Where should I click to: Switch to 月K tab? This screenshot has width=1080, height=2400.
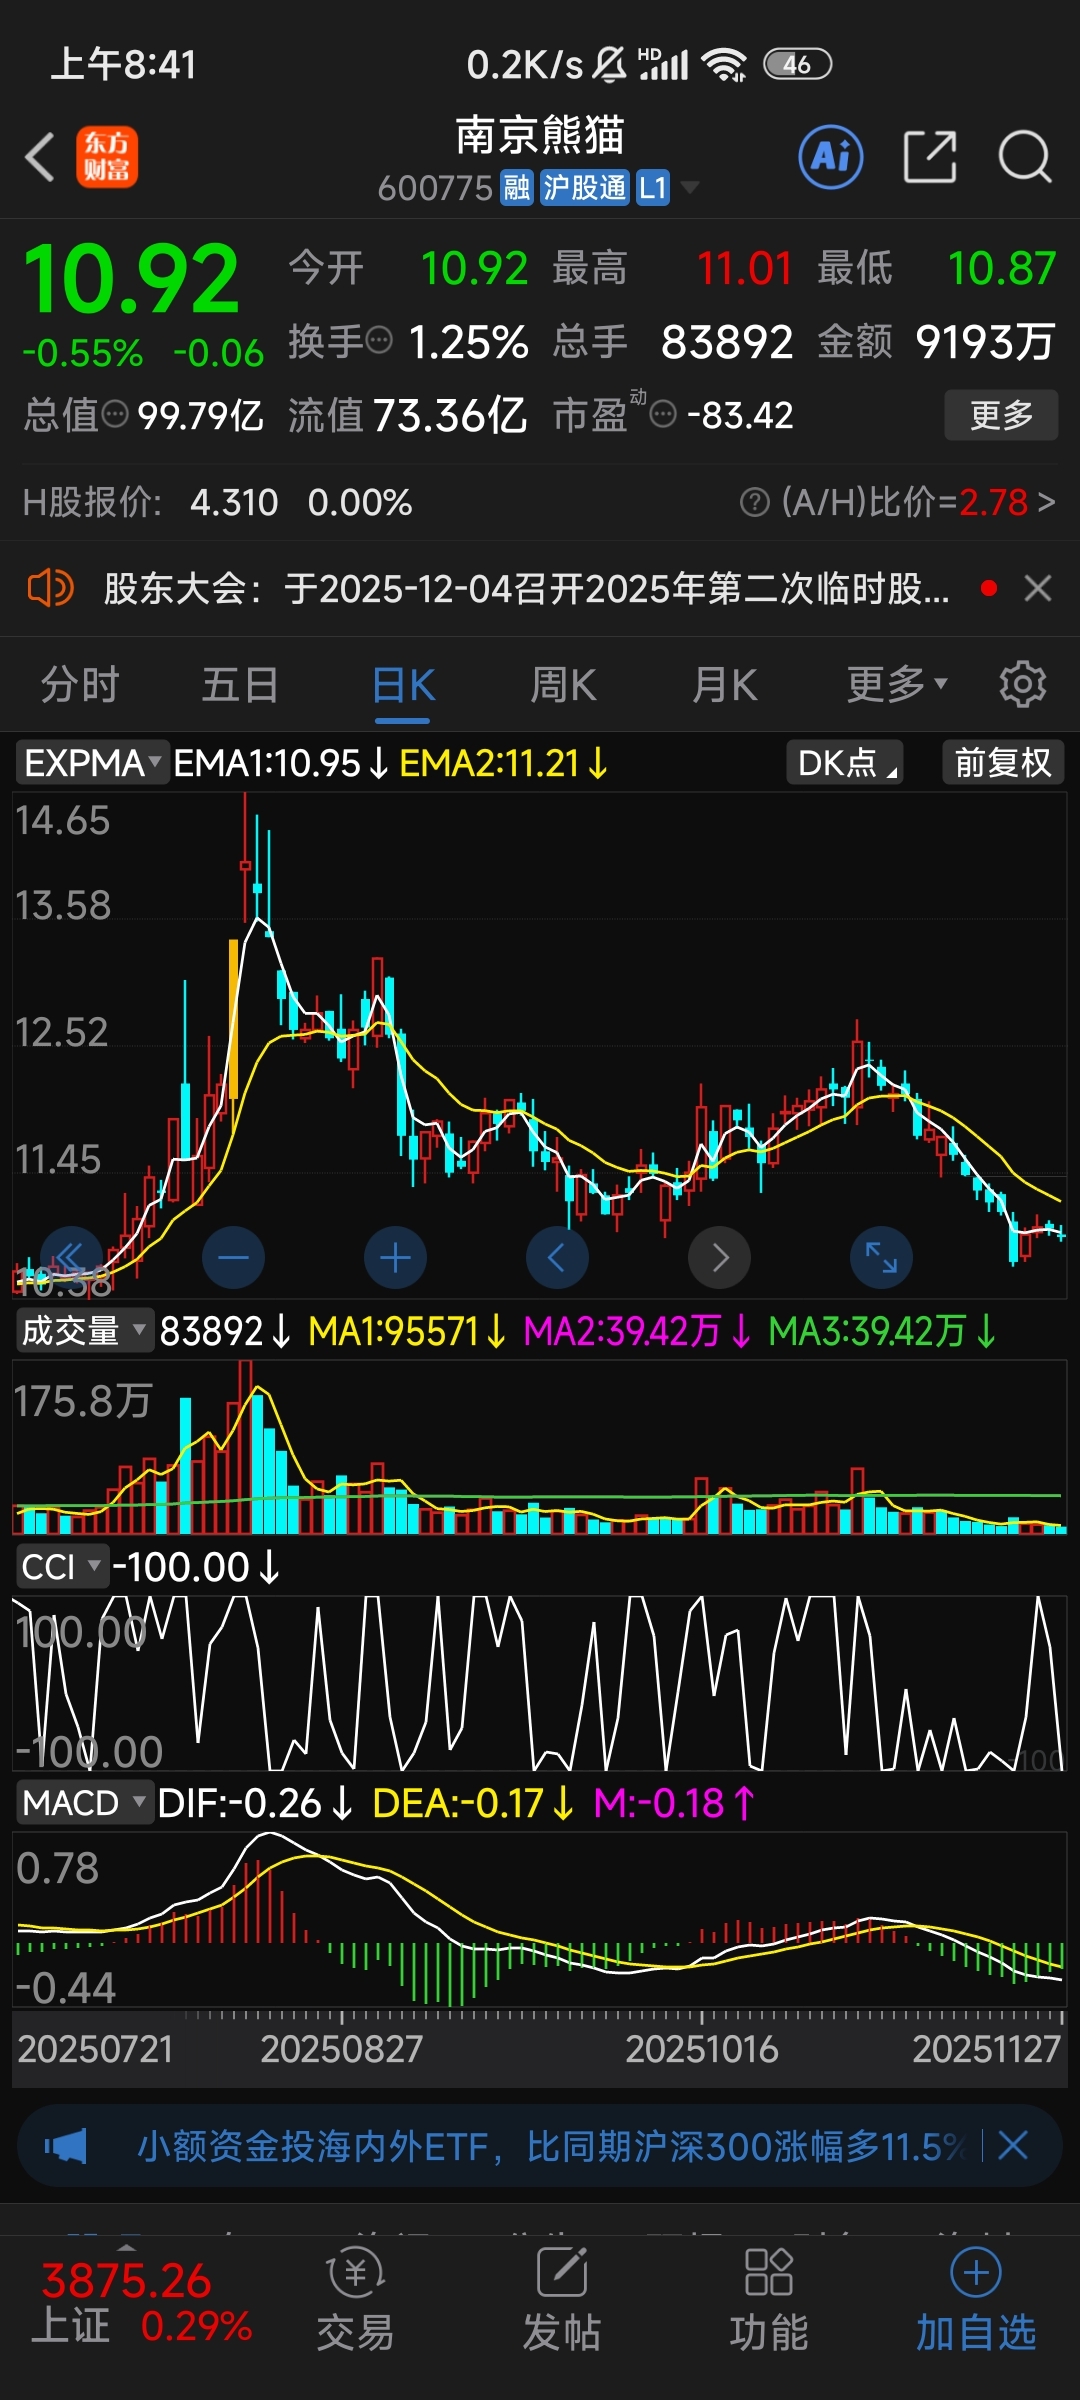coord(725,684)
